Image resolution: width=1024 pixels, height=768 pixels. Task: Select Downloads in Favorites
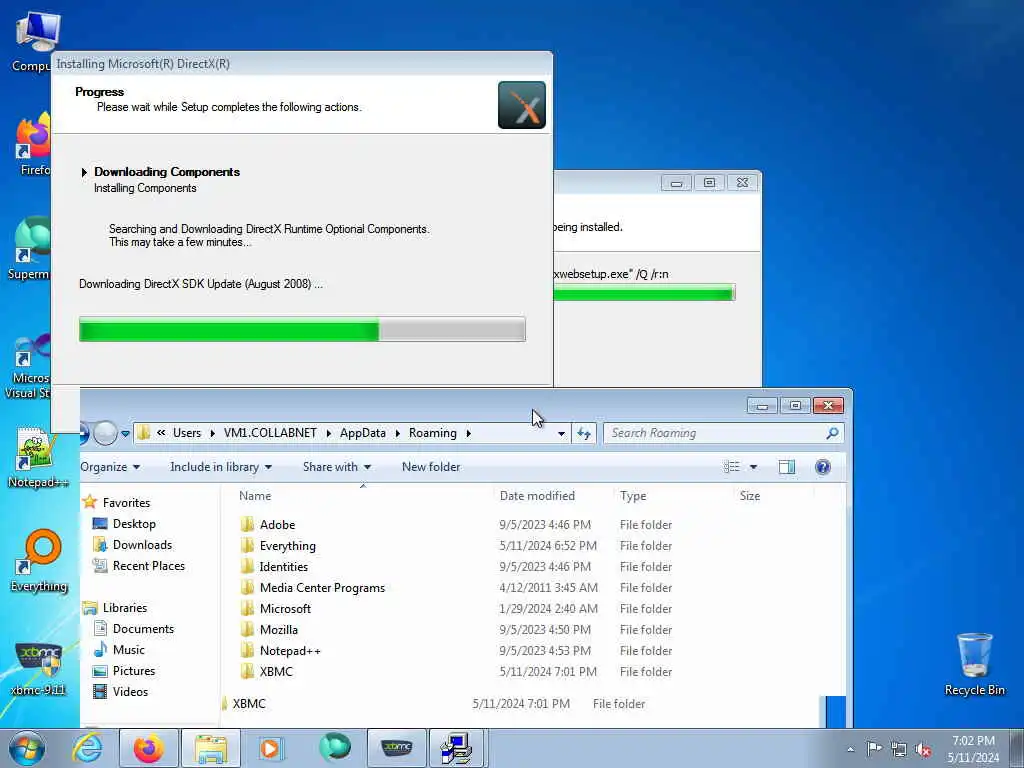click(x=132, y=545)
